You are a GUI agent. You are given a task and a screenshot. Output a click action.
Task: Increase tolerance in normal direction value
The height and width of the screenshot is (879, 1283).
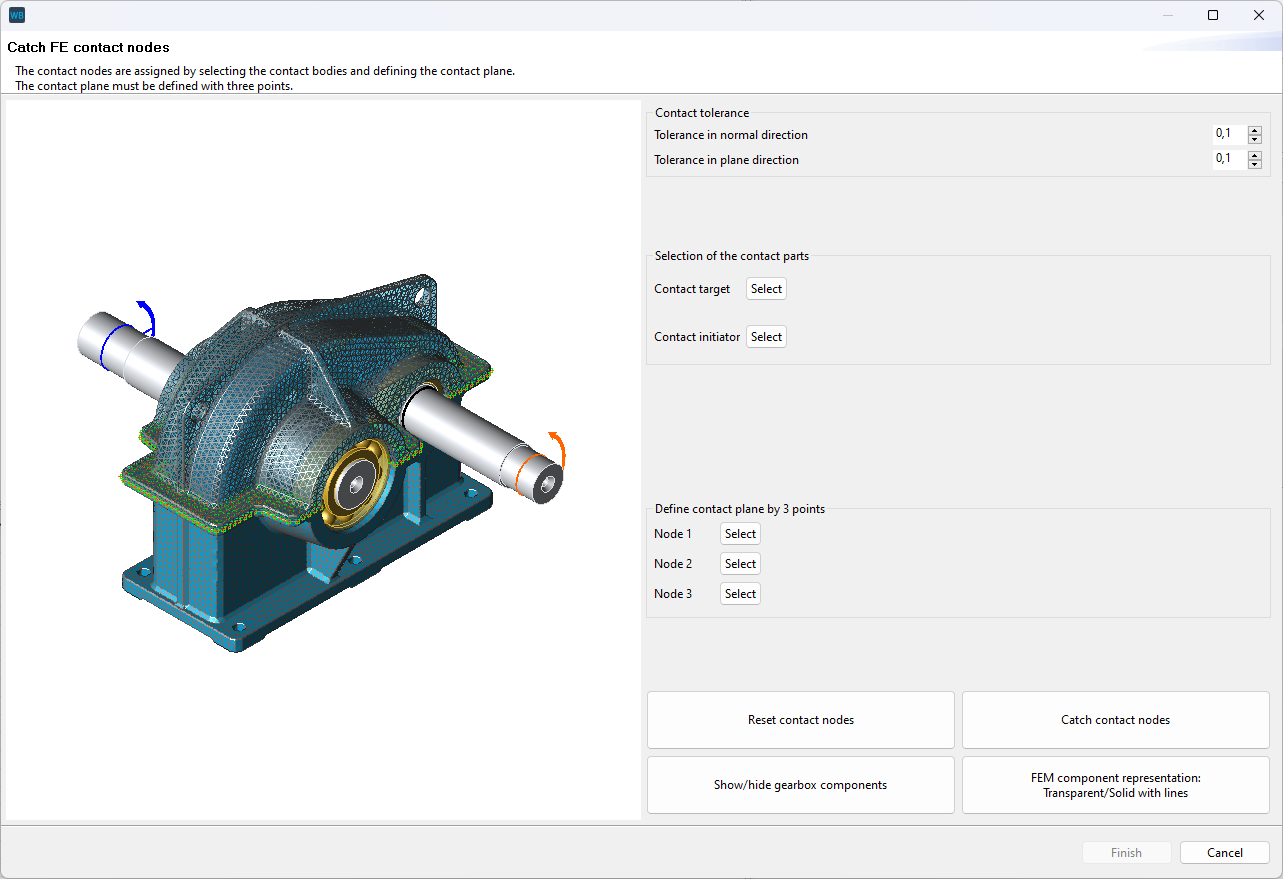[1254, 130]
